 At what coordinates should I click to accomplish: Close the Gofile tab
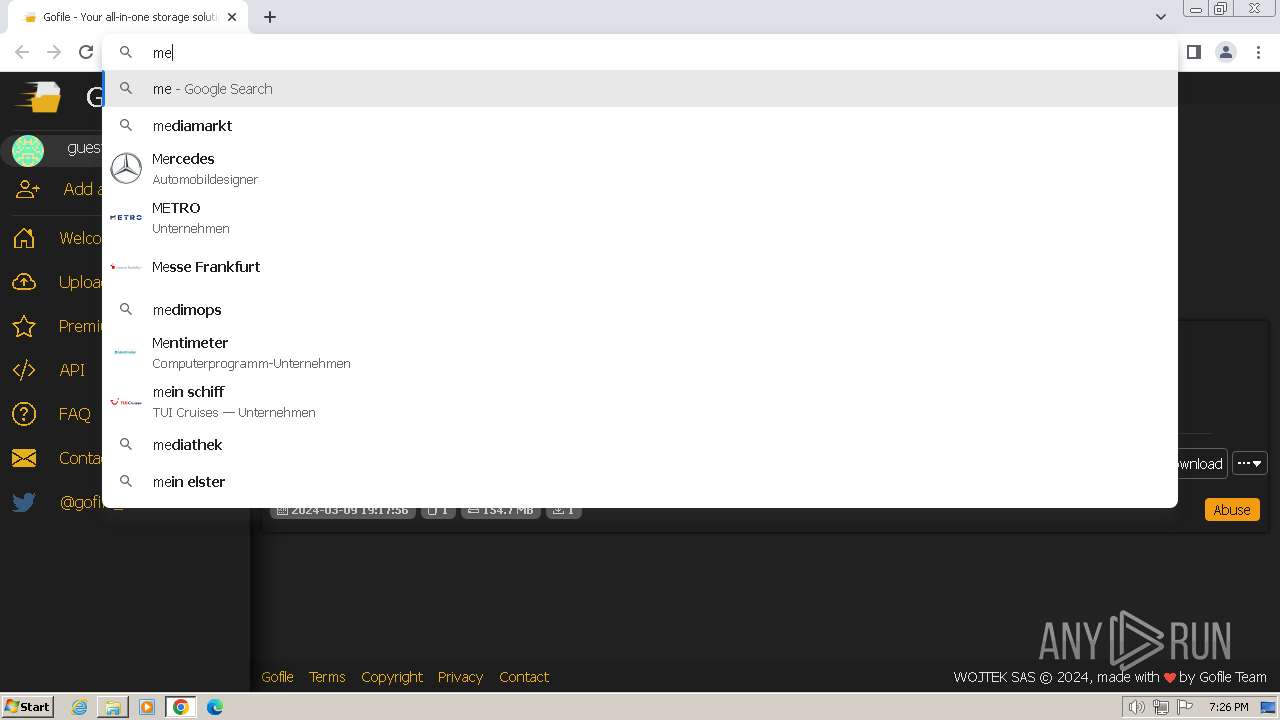pos(232,17)
